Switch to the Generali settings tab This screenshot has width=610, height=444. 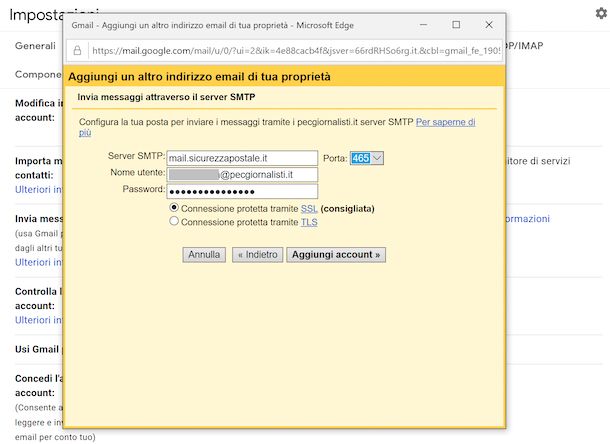[35, 46]
